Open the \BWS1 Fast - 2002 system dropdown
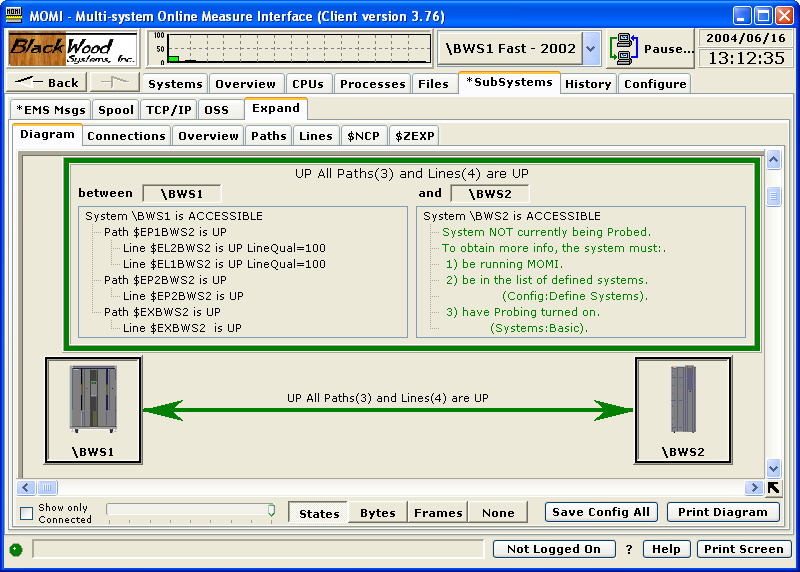The width and height of the screenshot is (800, 572). [x=591, y=48]
